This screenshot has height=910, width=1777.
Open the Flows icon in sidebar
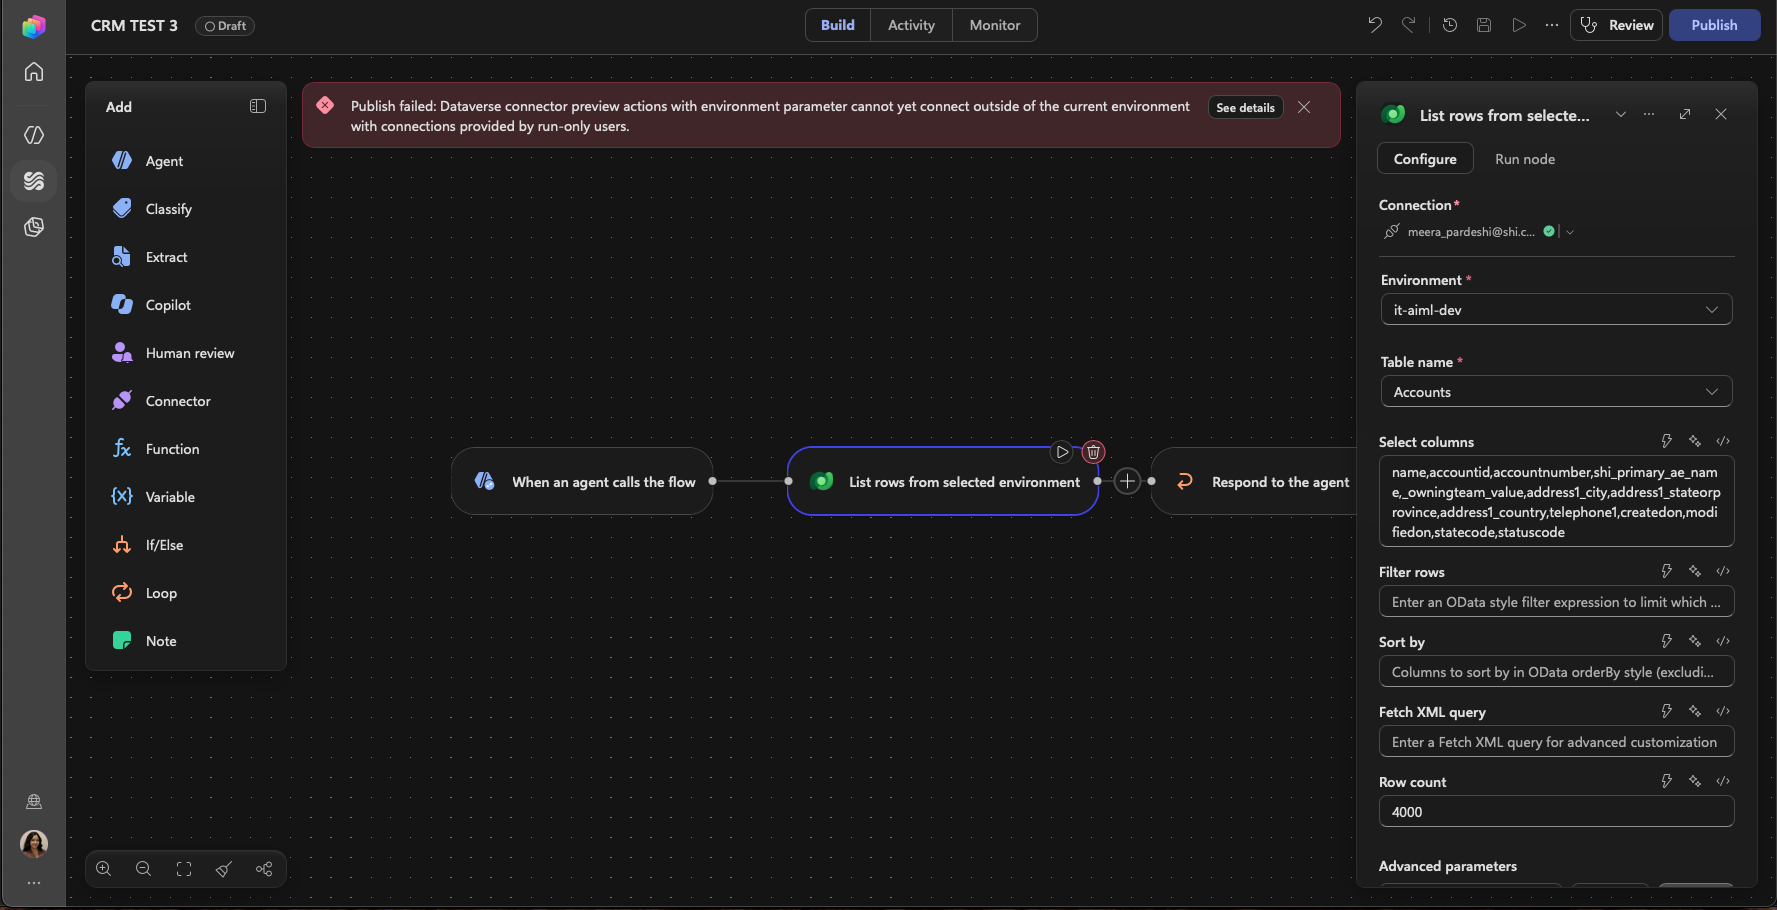(x=34, y=181)
